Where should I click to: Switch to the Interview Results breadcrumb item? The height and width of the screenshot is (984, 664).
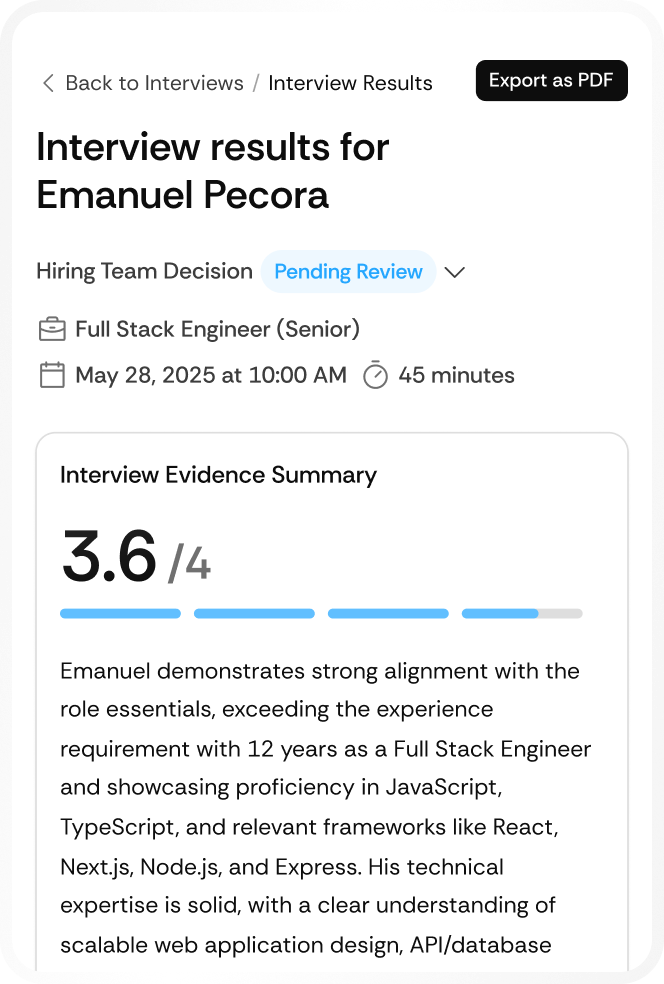click(350, 83)
